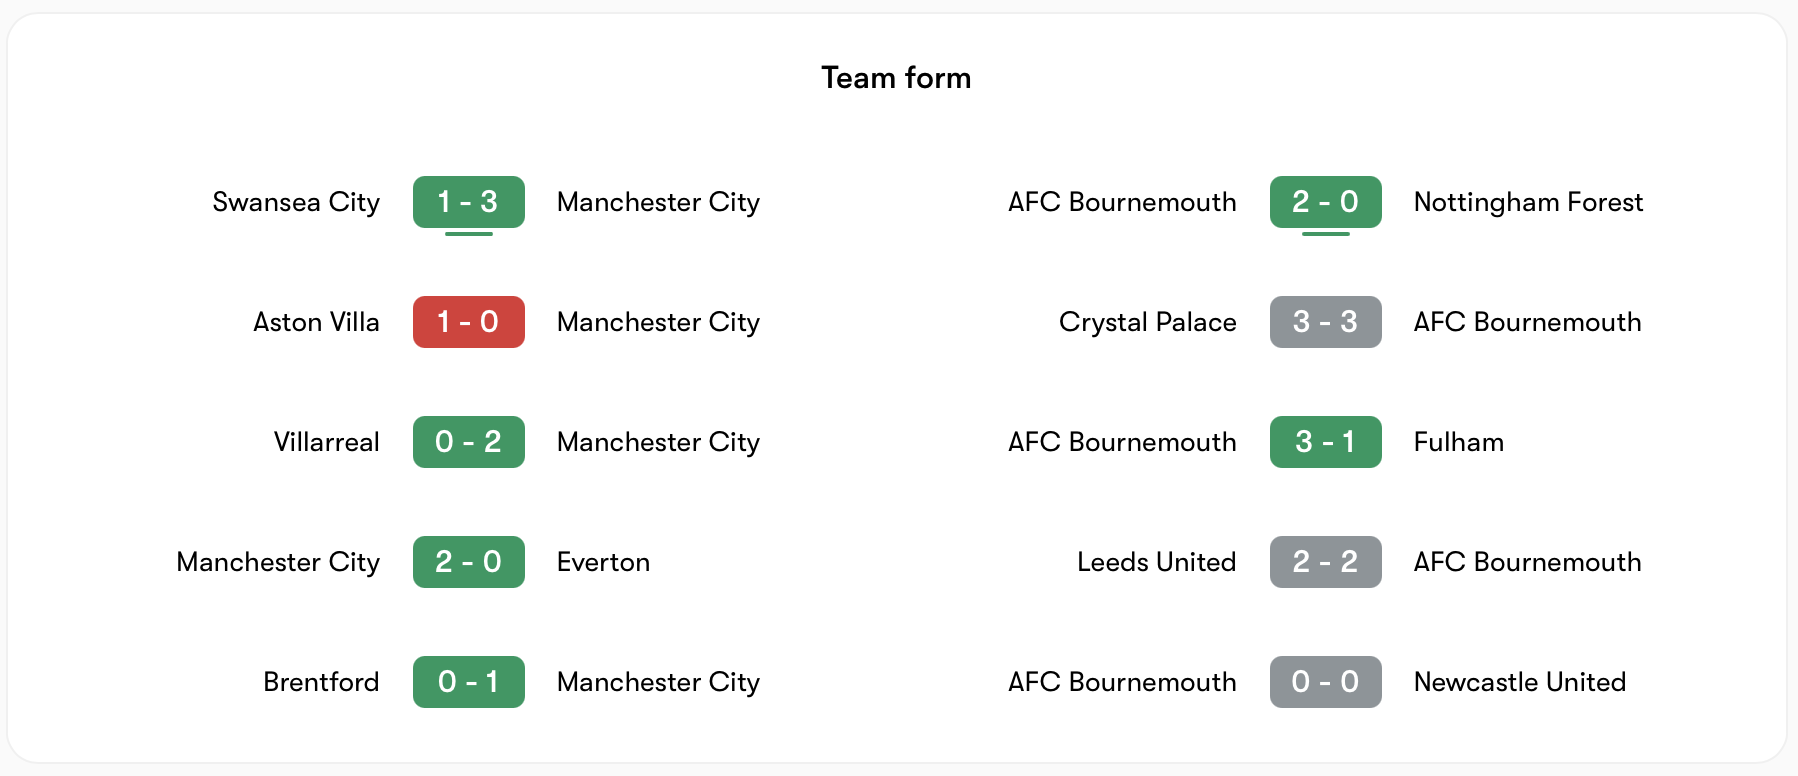Open the Bournemouth 0-0 Newcastle result badge
1798x776 pixels.
click(1325, 681)
